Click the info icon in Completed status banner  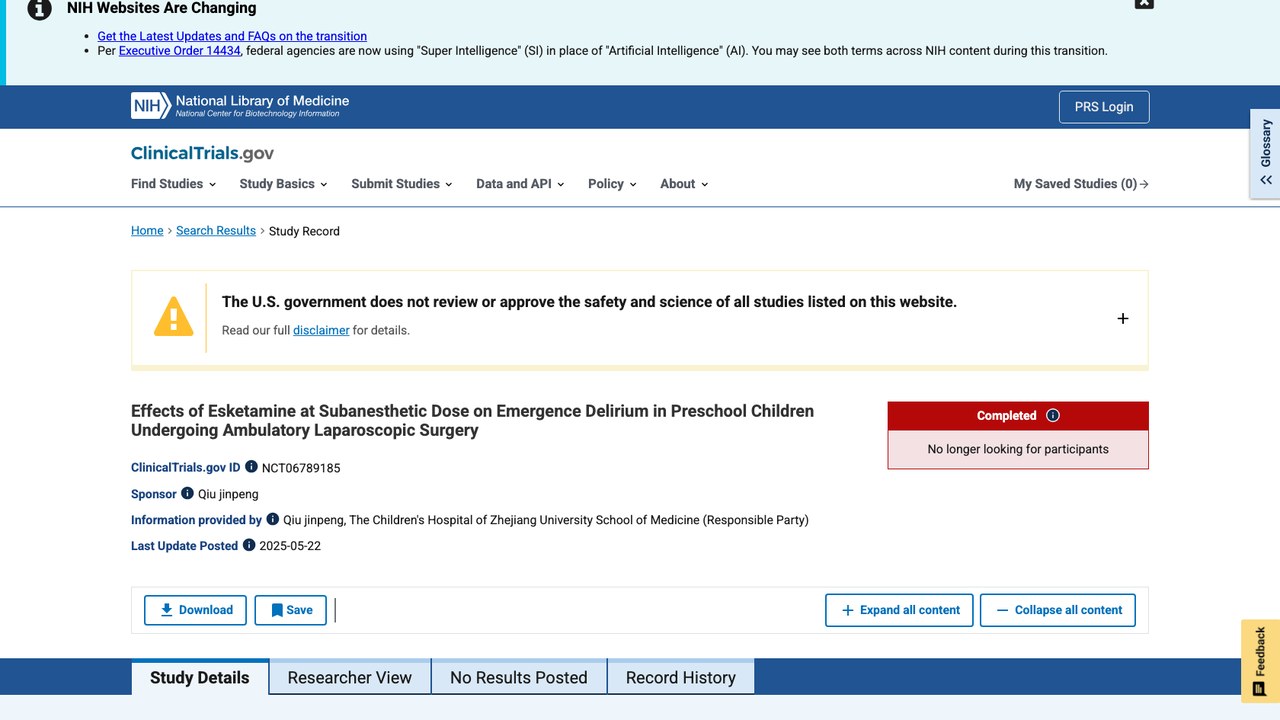[x=1052, y=415]
